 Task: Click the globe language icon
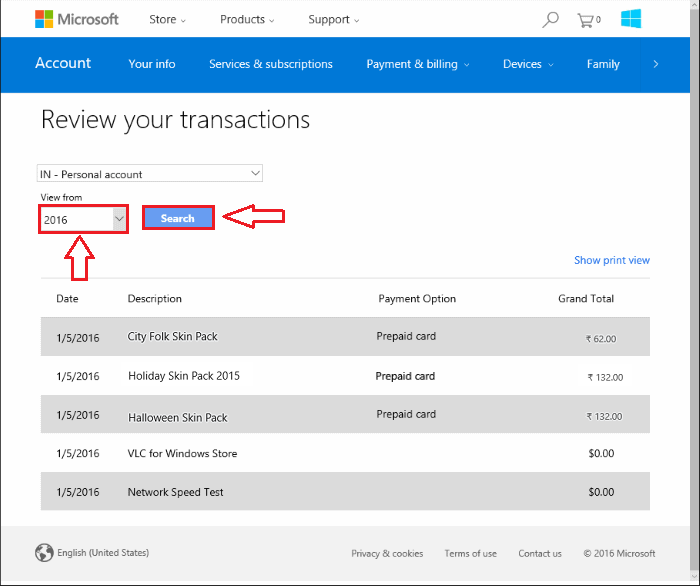click(x=44, y=553)
